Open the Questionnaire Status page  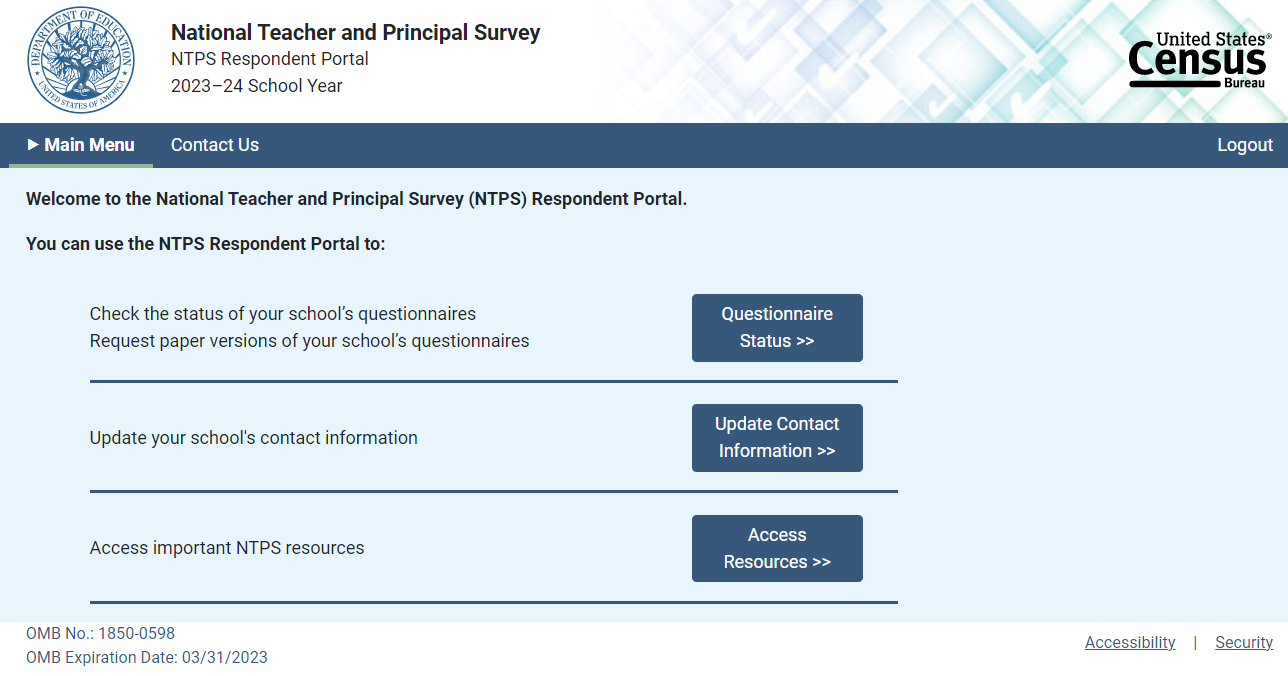(x=777, y=328)
